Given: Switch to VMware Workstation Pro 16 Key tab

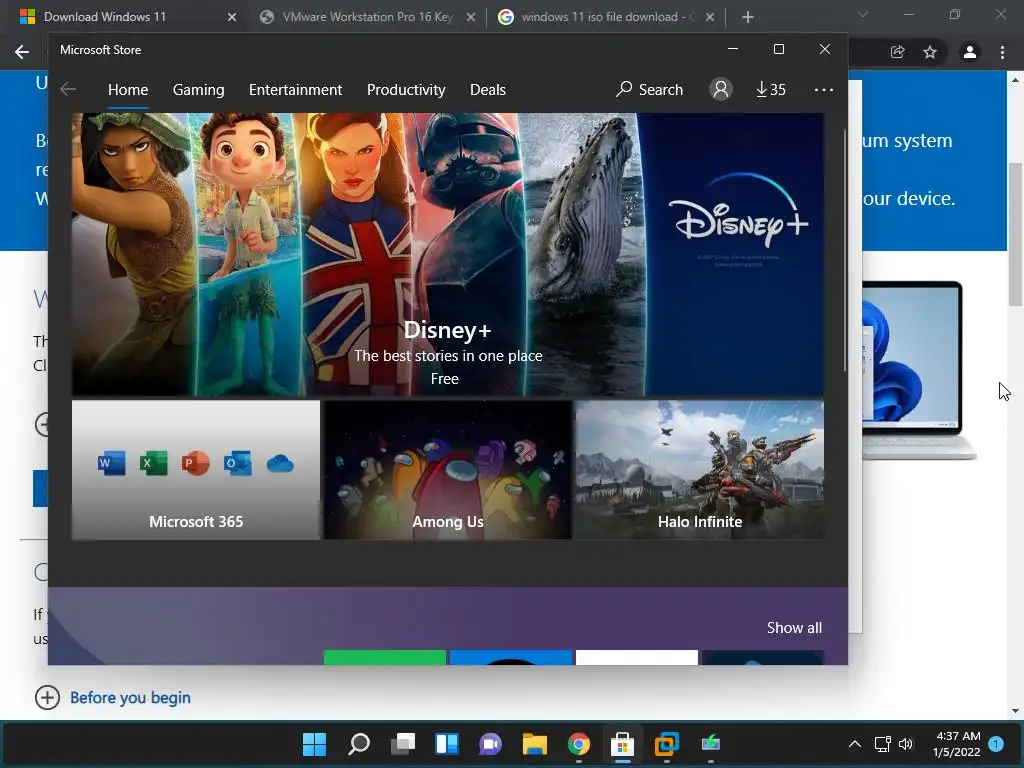Looking at the screenshot, I should [x=367, y=17].
